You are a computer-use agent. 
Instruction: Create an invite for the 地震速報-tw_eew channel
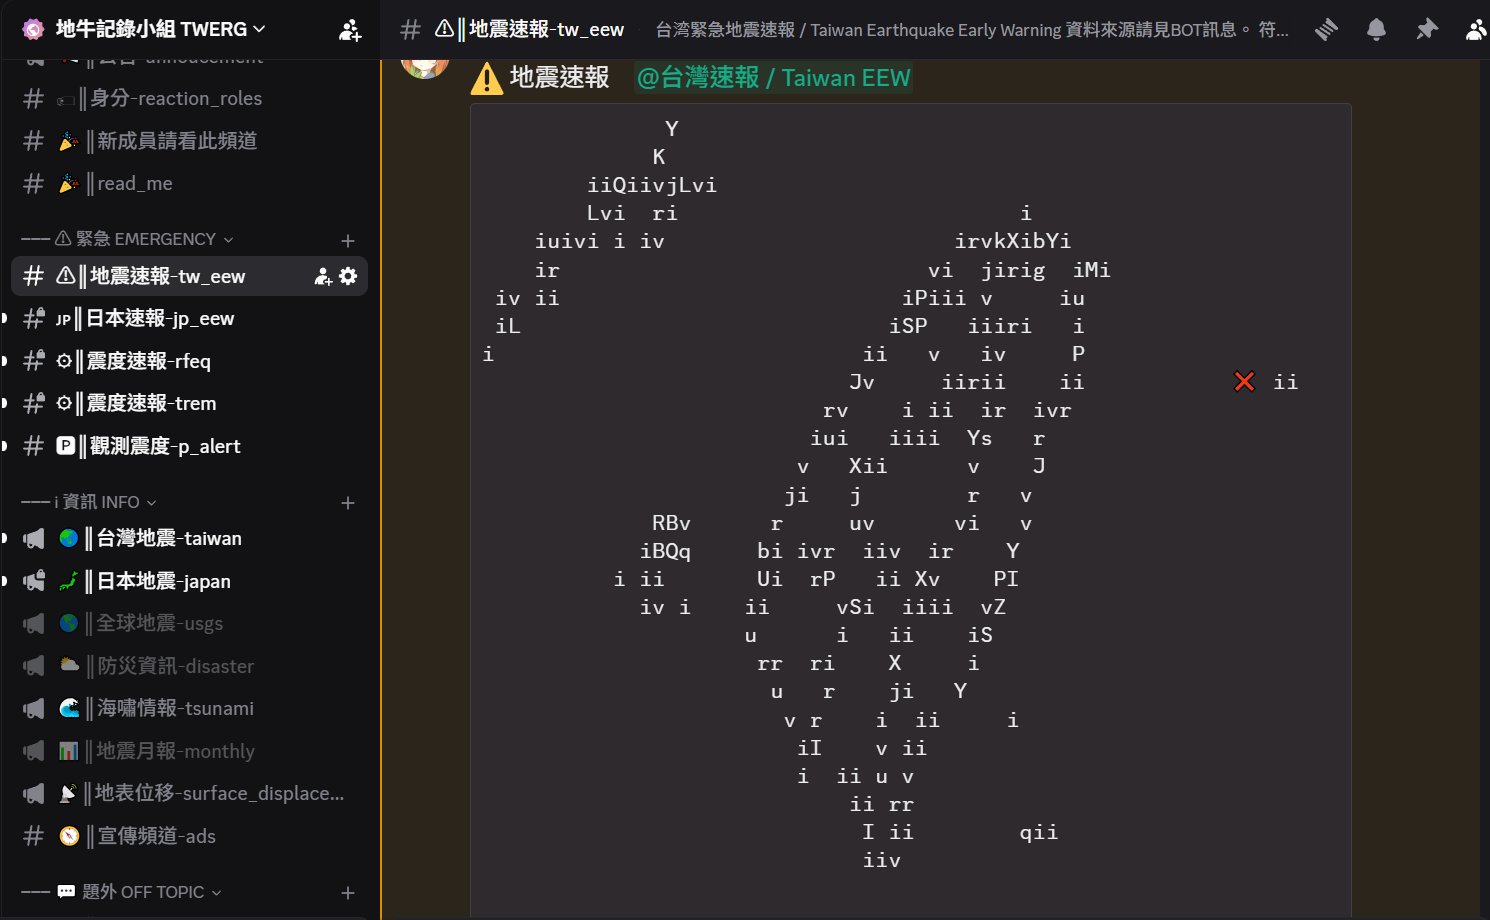tap(322, 276)
